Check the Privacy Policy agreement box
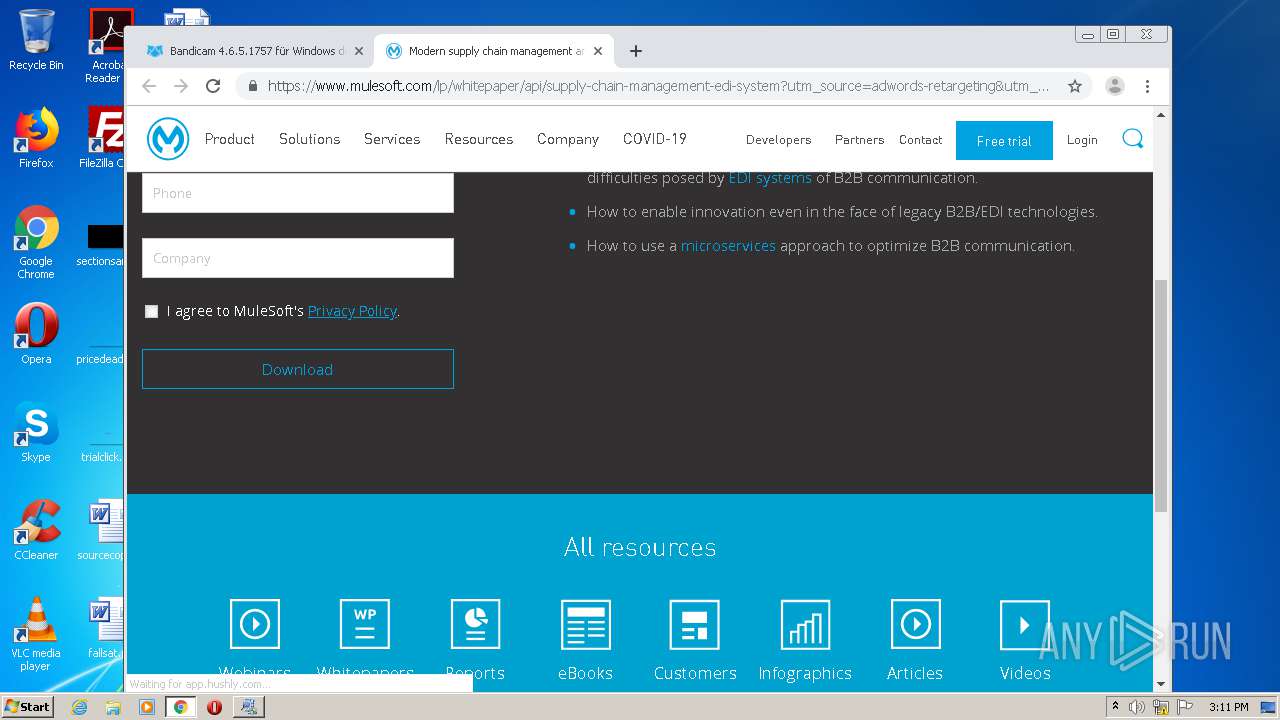 tap(151, 311)
